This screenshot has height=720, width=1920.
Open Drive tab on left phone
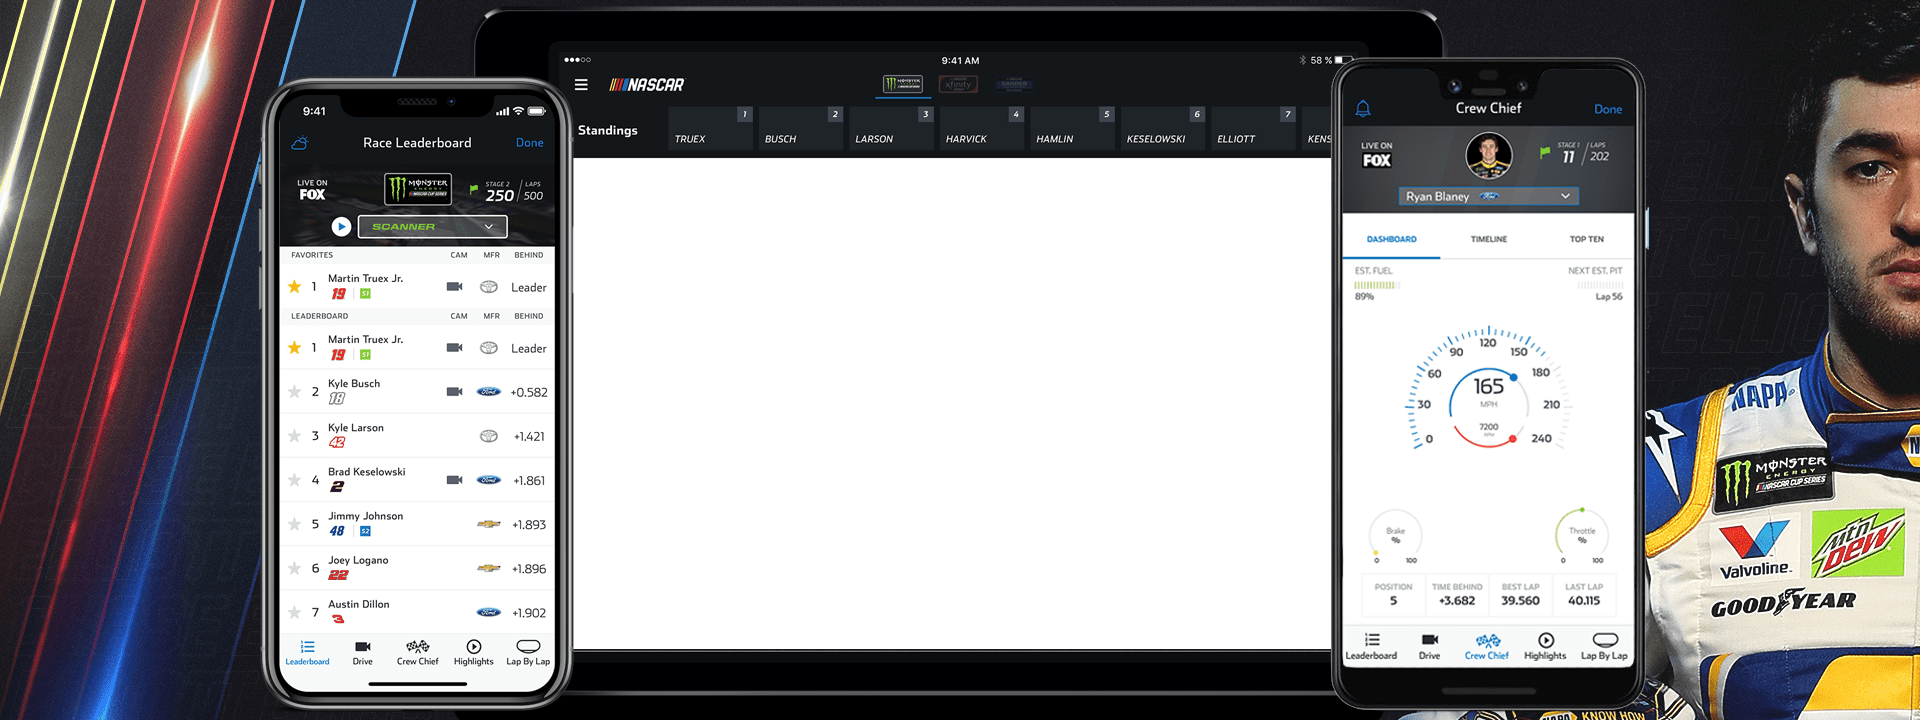pyautogui.click(x=362, y=653)
